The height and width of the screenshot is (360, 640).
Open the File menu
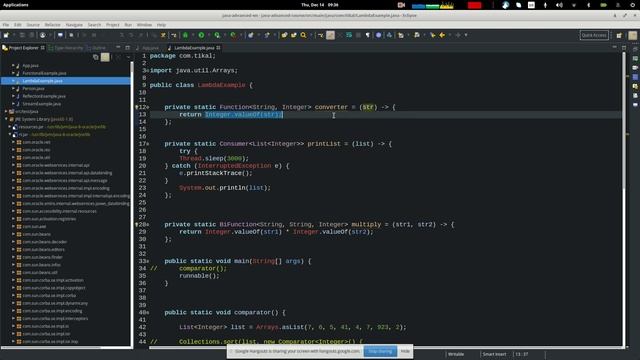[6, 25]
